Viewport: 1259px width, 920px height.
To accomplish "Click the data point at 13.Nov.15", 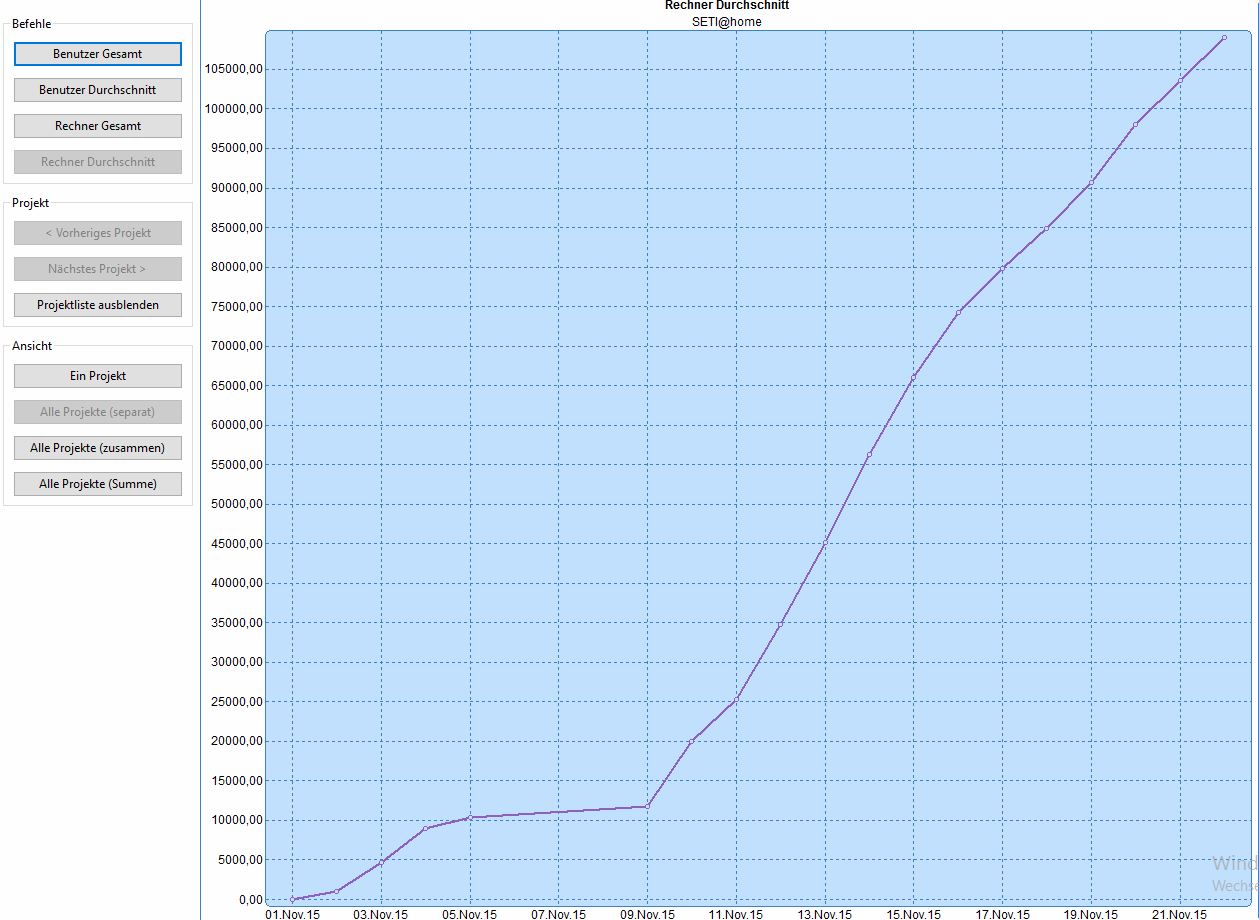I will pos(825,543).
